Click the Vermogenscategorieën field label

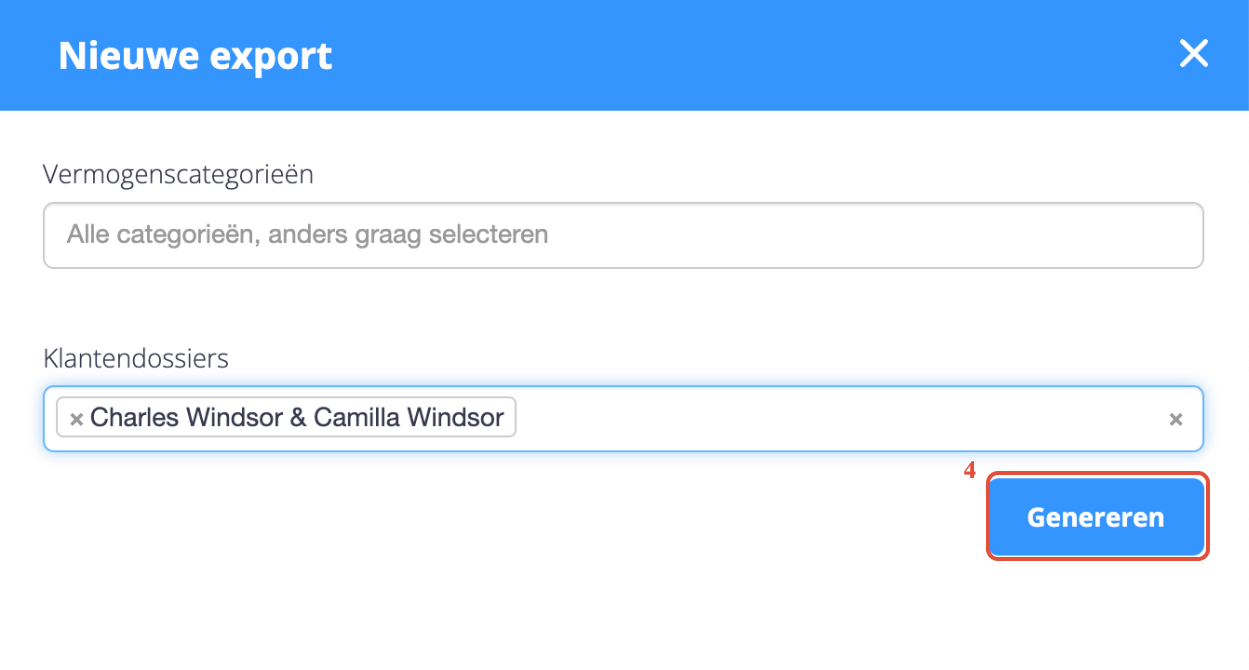(x=178, y=174)
